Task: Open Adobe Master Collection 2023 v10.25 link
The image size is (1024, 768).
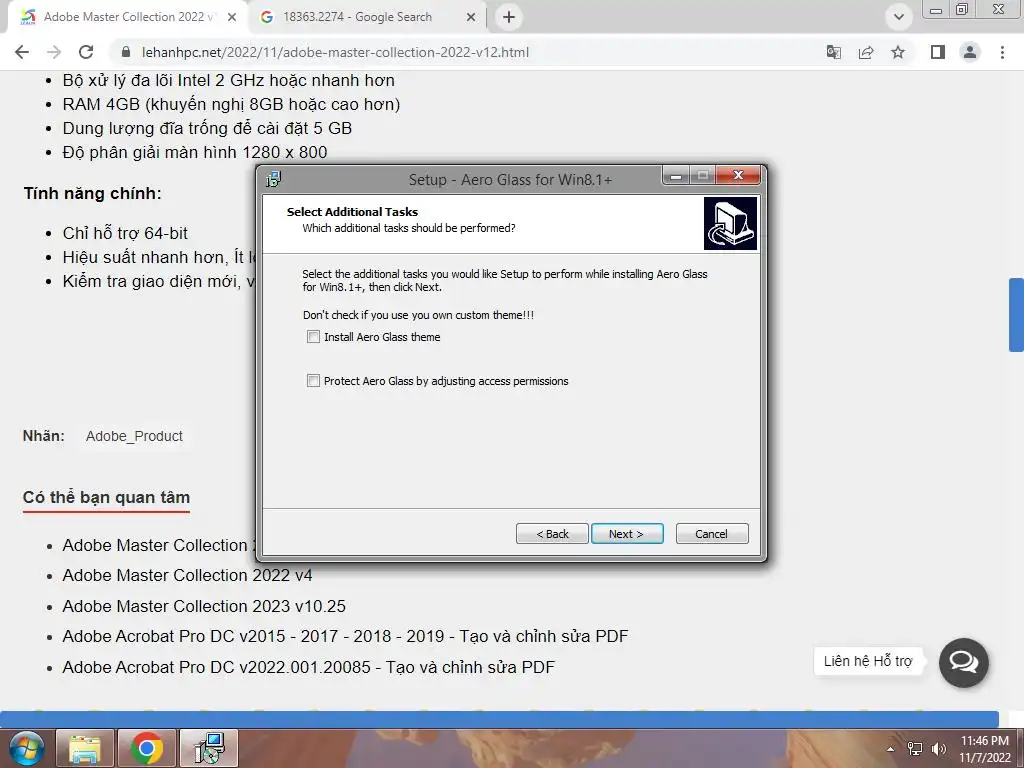Action: click(204, 606)
